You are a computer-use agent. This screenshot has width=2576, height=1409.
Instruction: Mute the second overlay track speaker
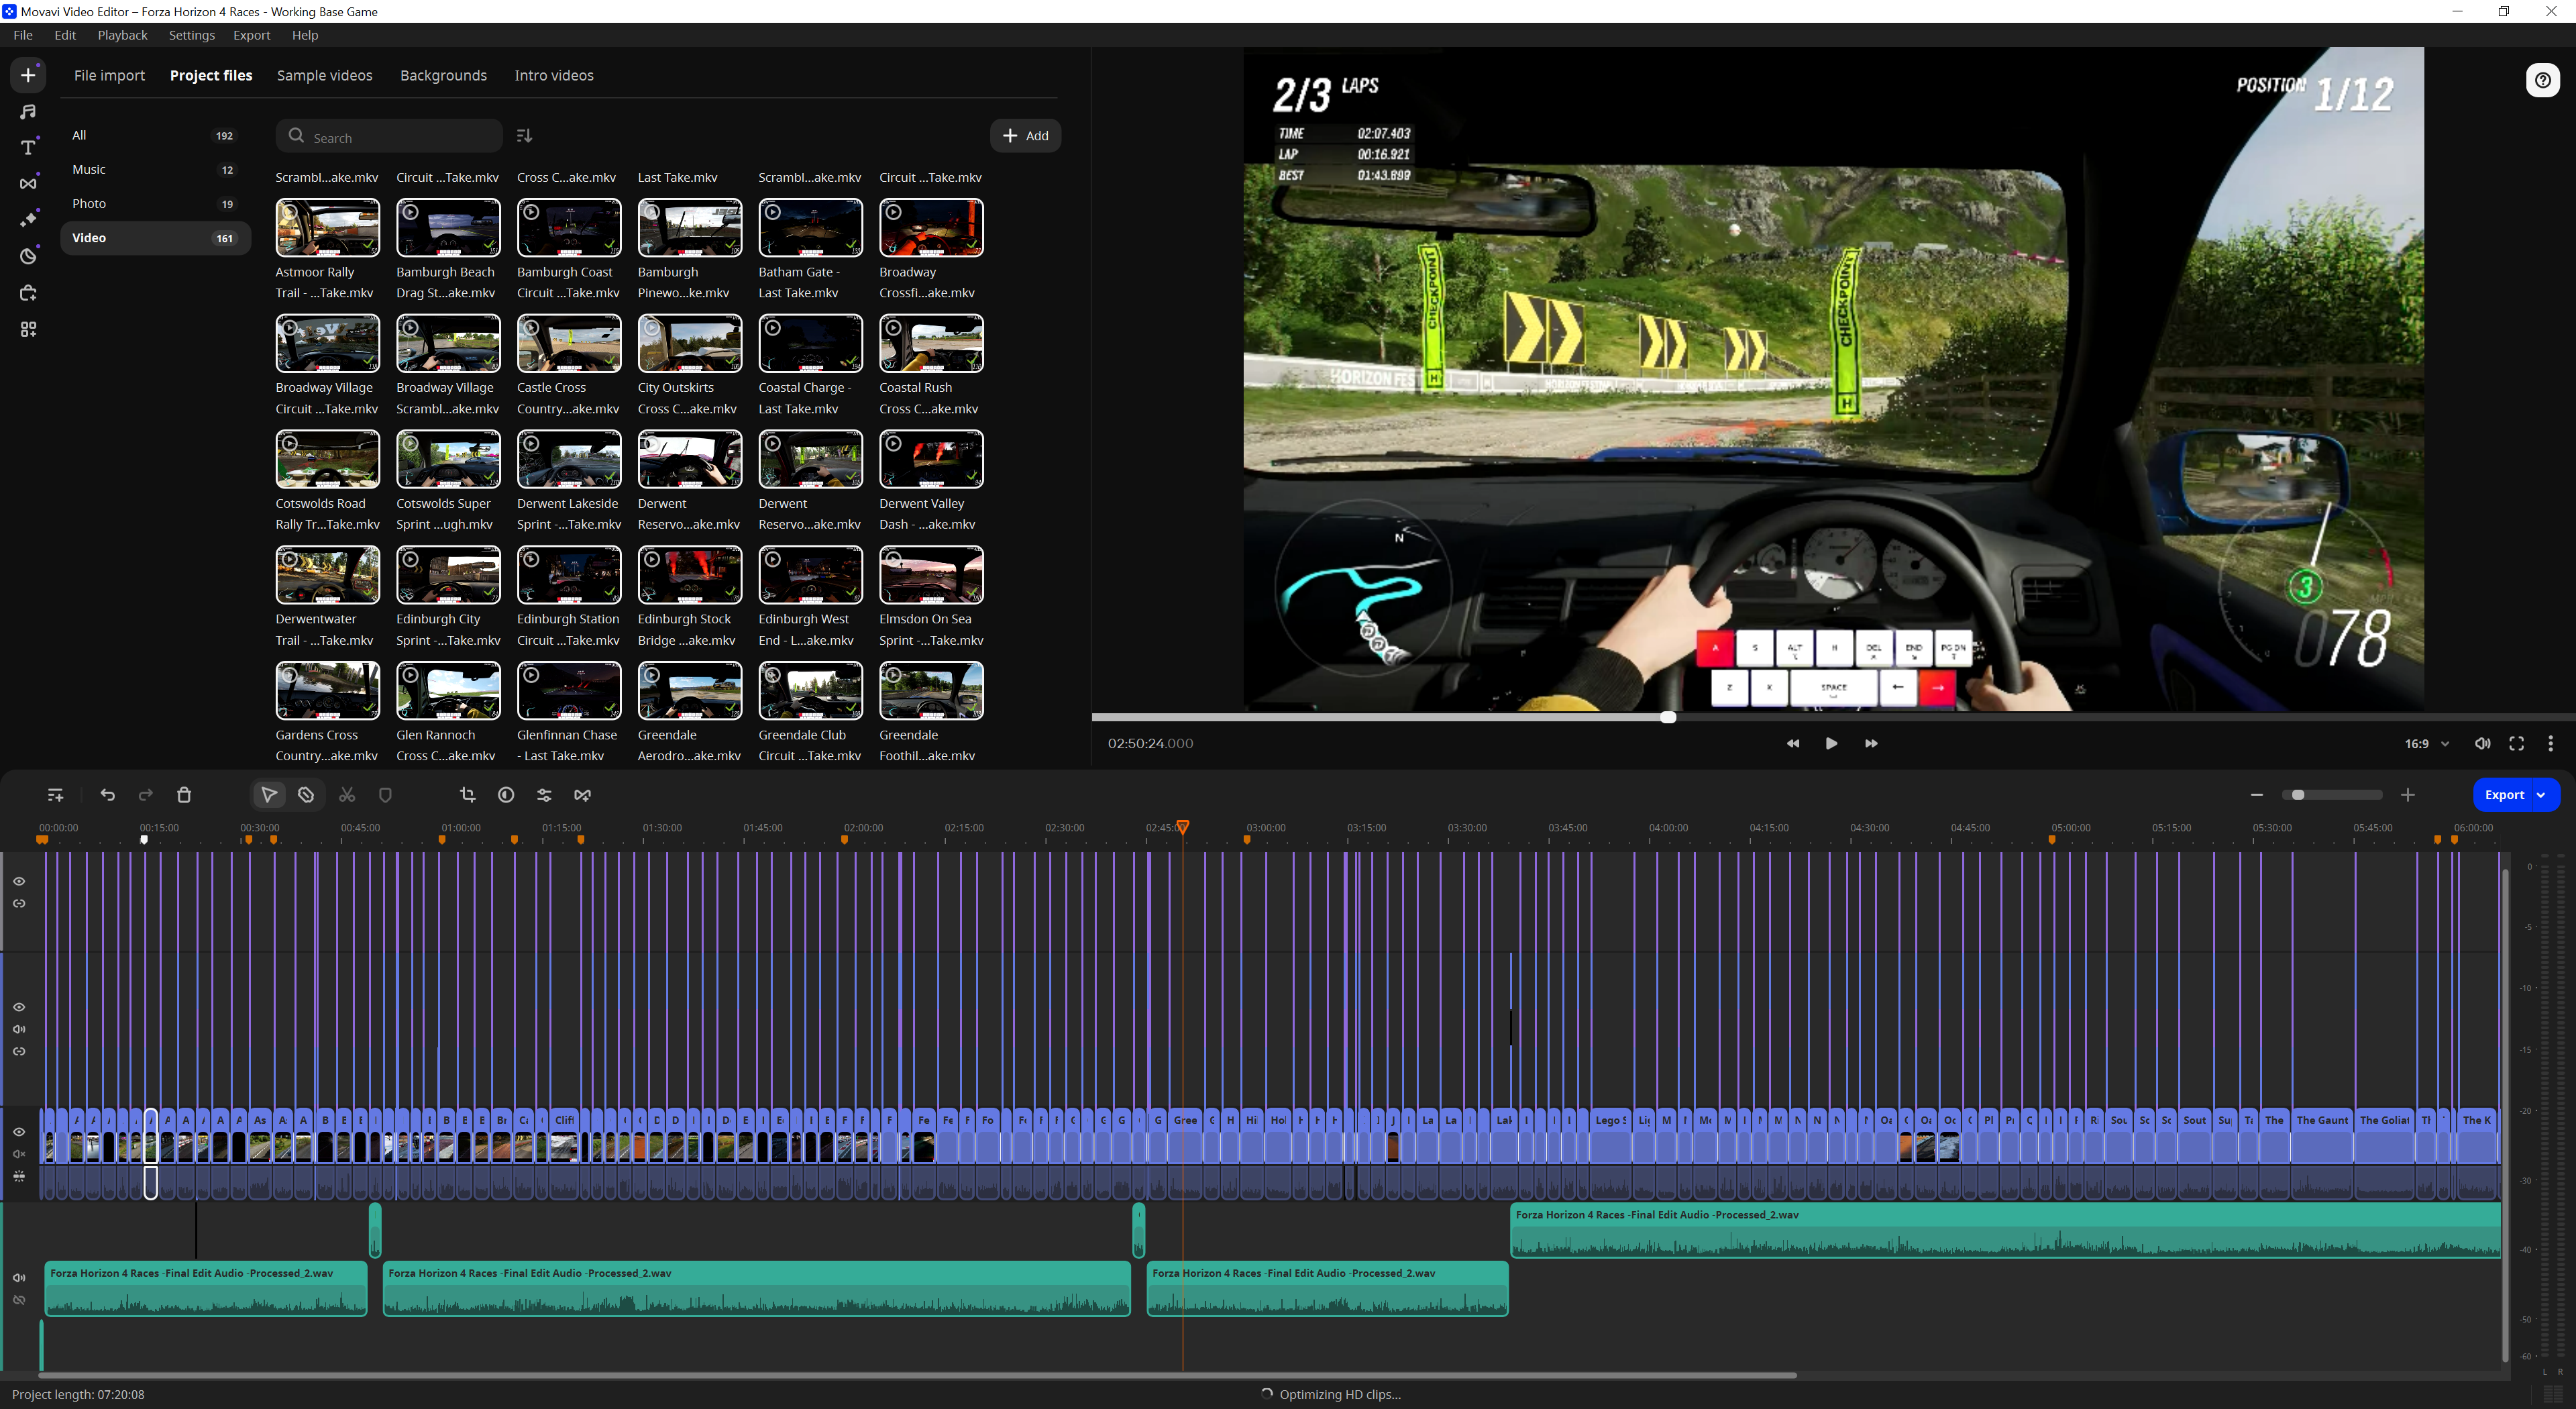pos(19,1029)
